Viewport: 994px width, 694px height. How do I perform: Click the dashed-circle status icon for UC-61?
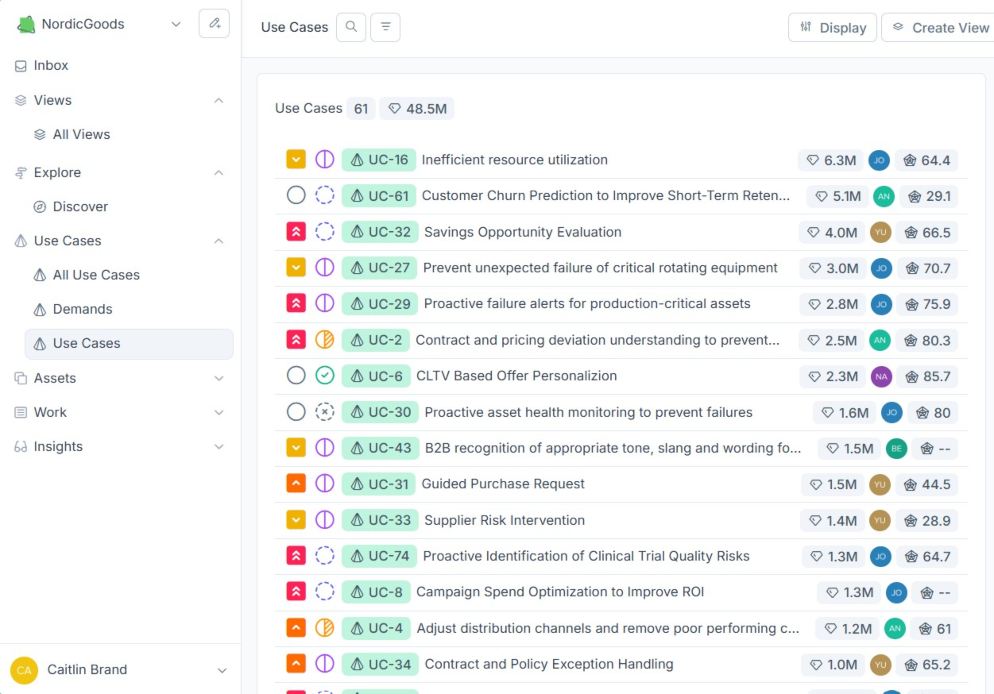click(x=325, y=195)
